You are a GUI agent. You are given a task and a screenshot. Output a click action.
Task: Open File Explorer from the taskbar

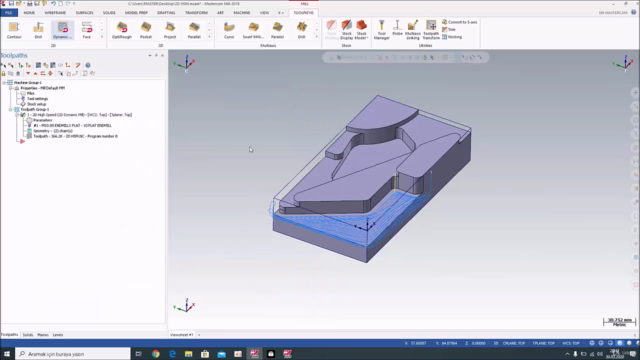[188, 354]
